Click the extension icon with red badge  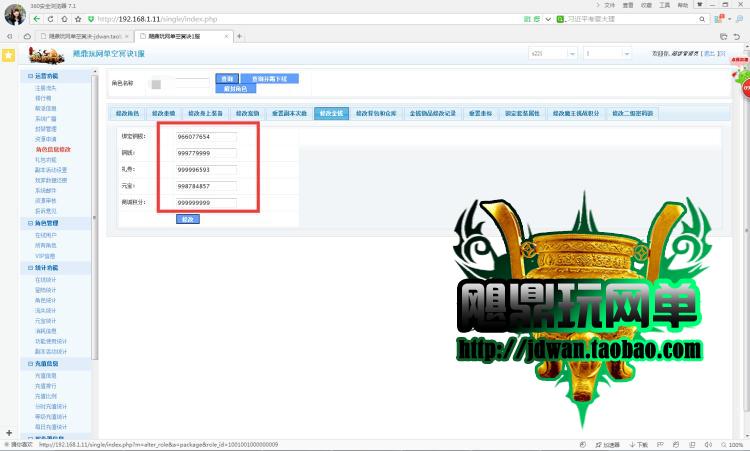pyautogui.click(x=718, y=19)
